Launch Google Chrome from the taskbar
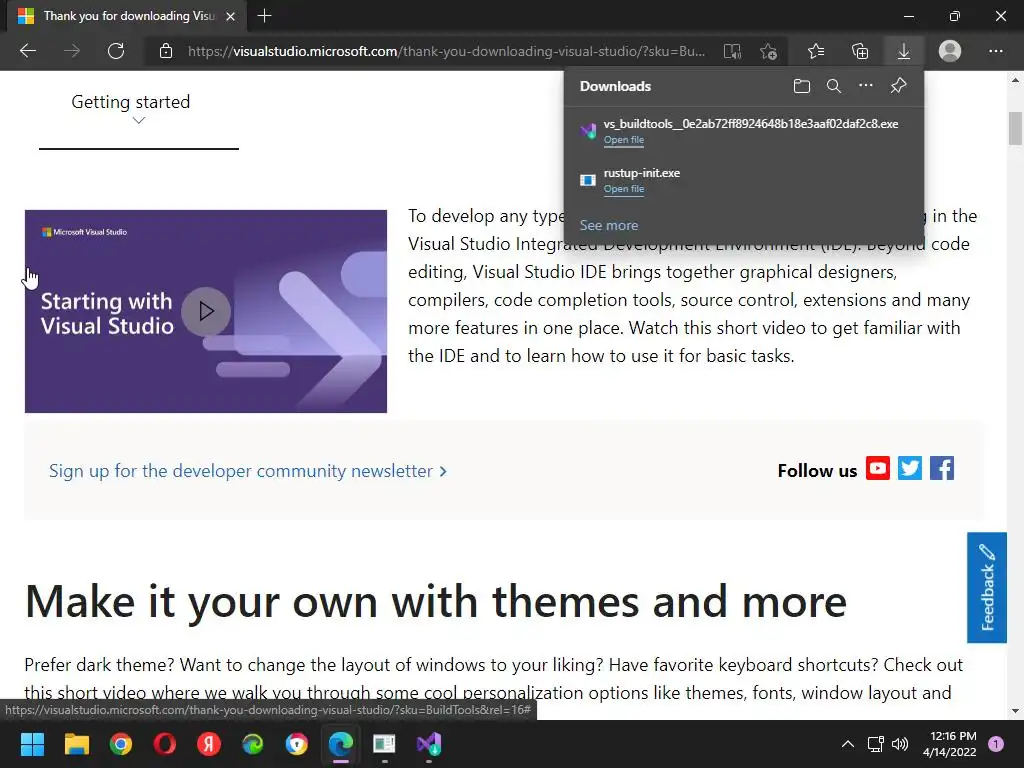The width and height of the screenshot is (1024, 768). click(x=121, y=744)
